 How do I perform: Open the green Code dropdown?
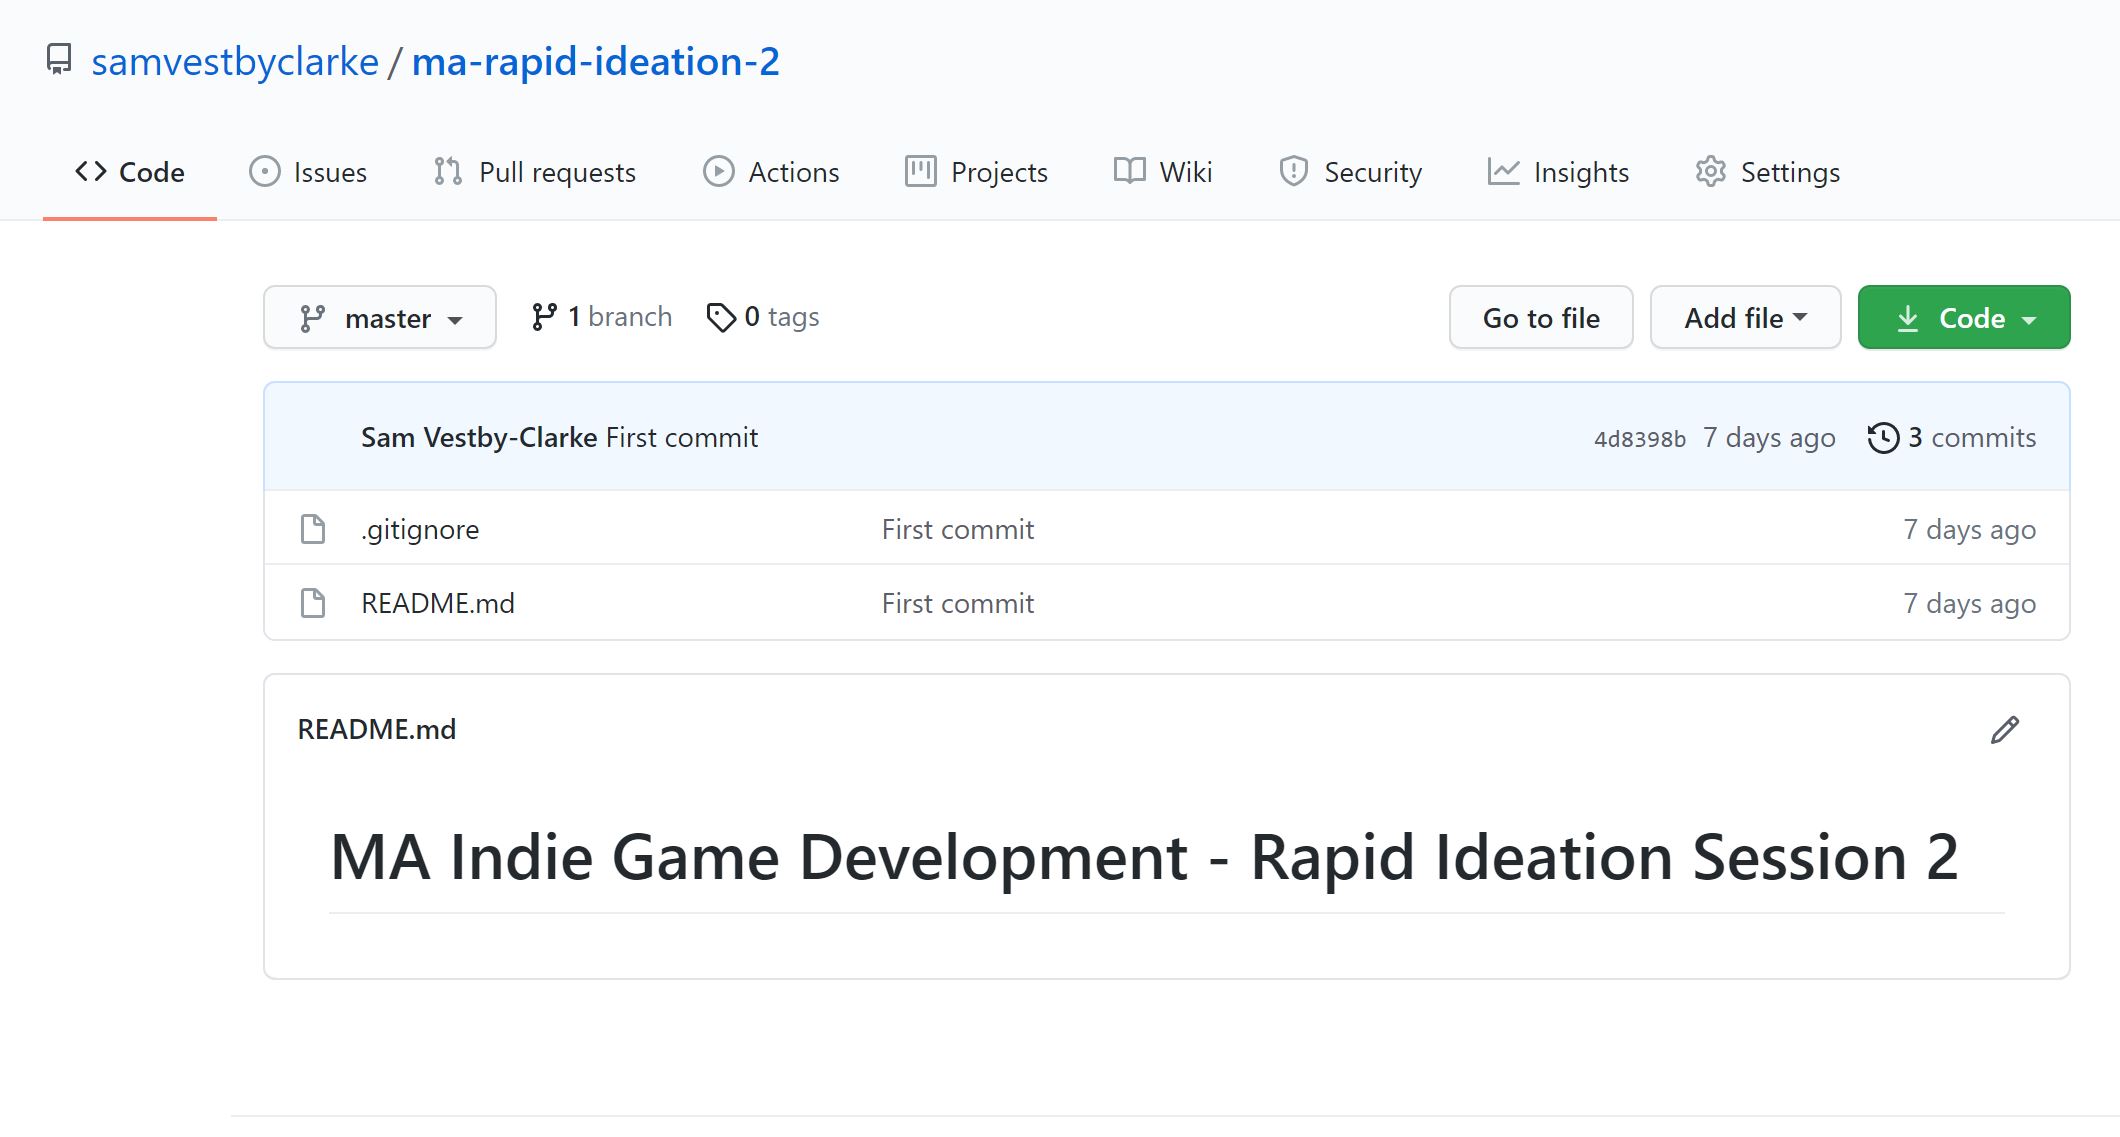click(1963, 317)
